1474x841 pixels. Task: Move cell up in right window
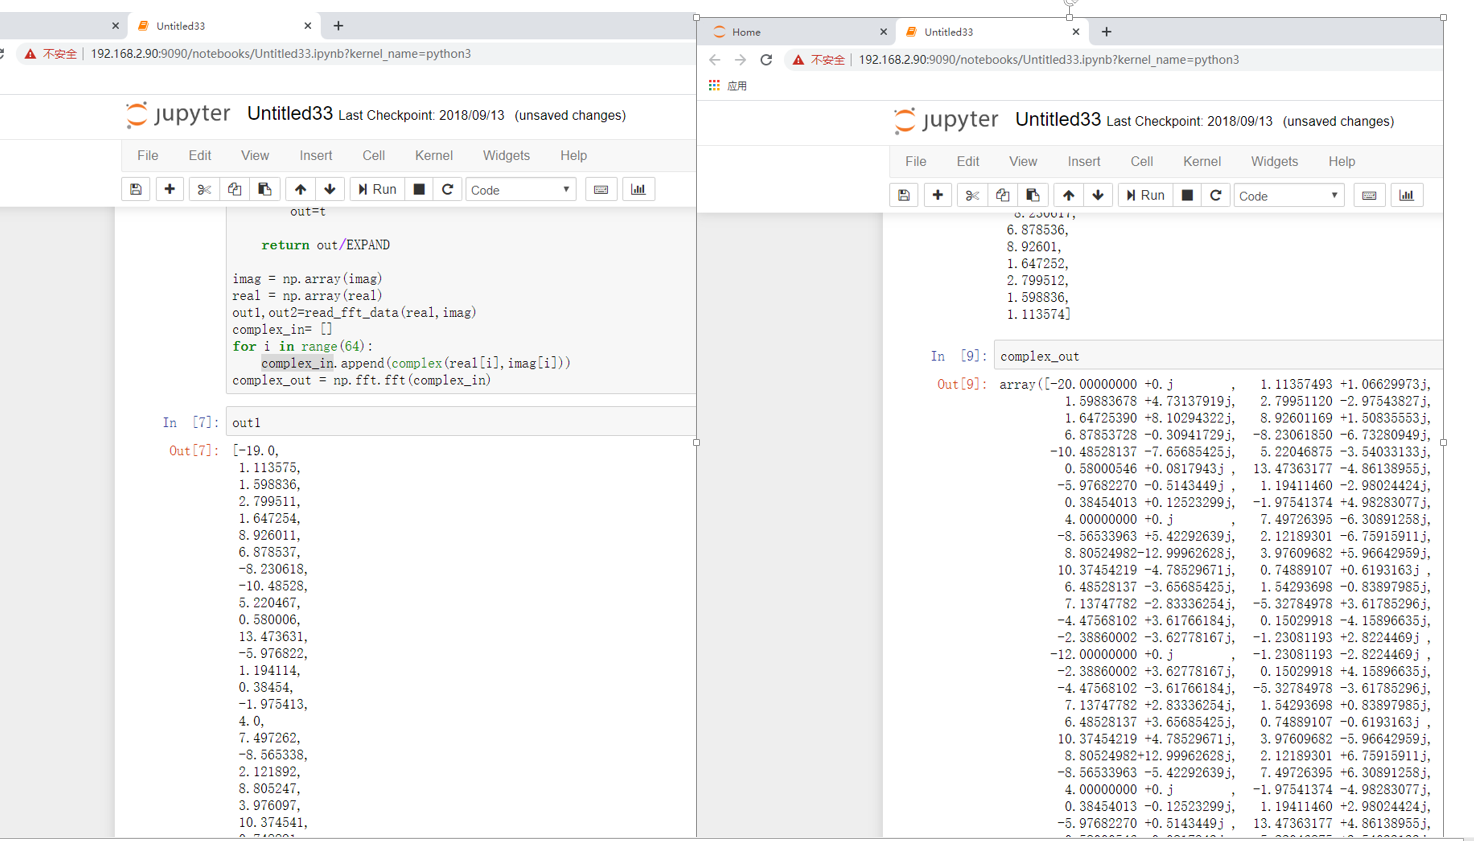point(1068,195)
